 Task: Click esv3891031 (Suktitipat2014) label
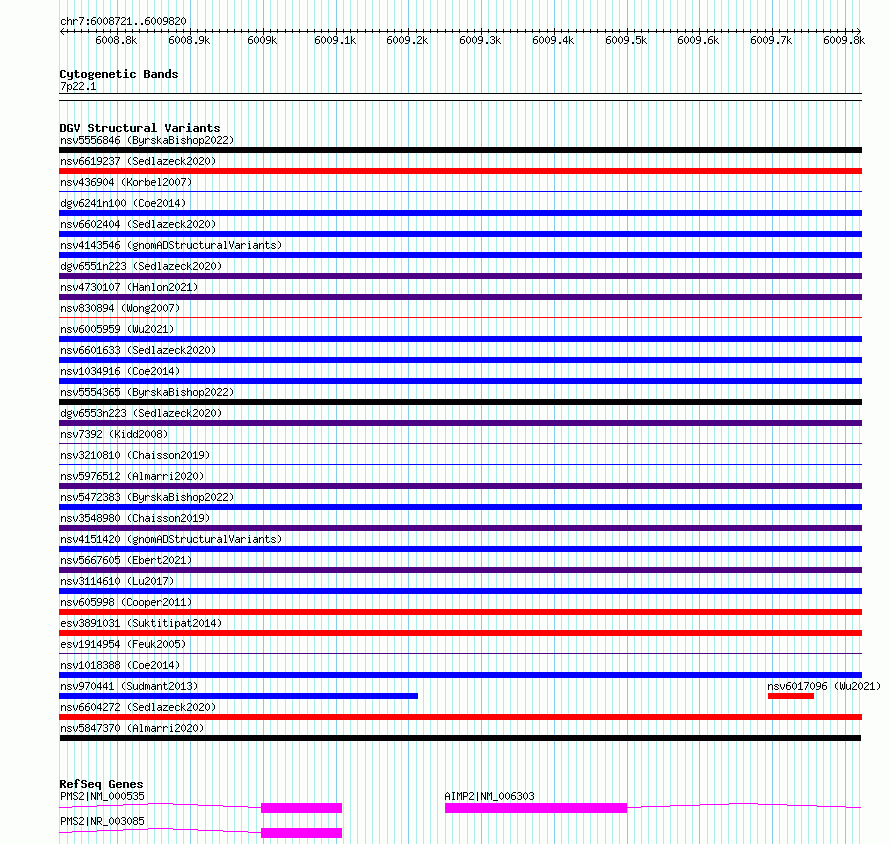click(x=141, y=623)
